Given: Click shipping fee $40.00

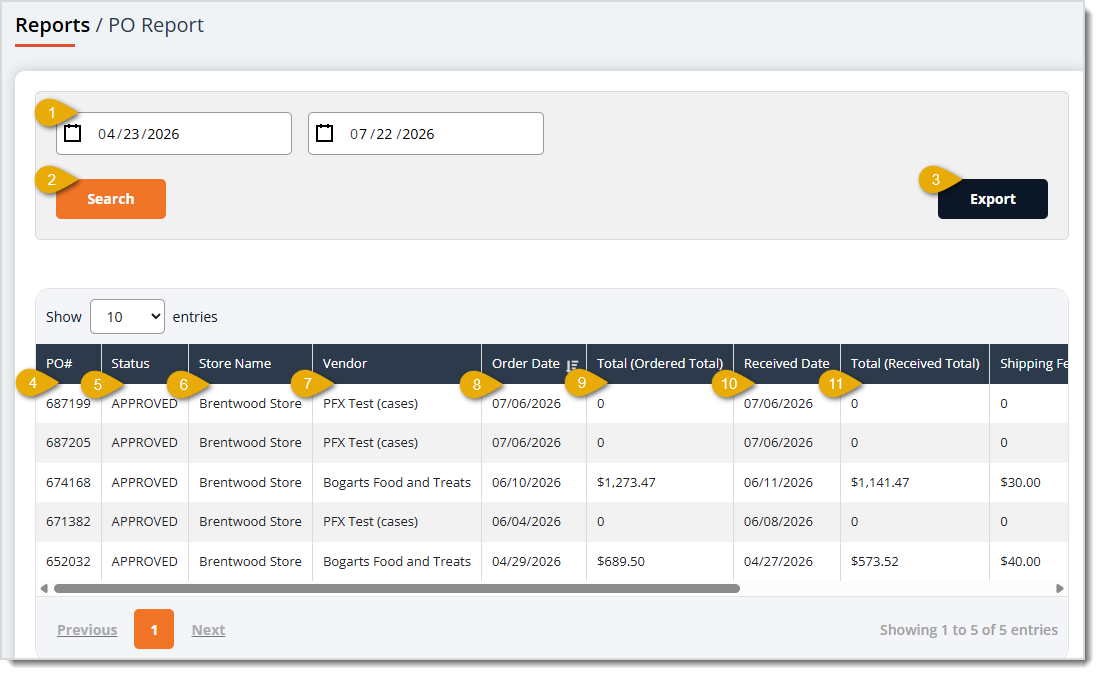Looking at the screenshot, I should 1020,561.
